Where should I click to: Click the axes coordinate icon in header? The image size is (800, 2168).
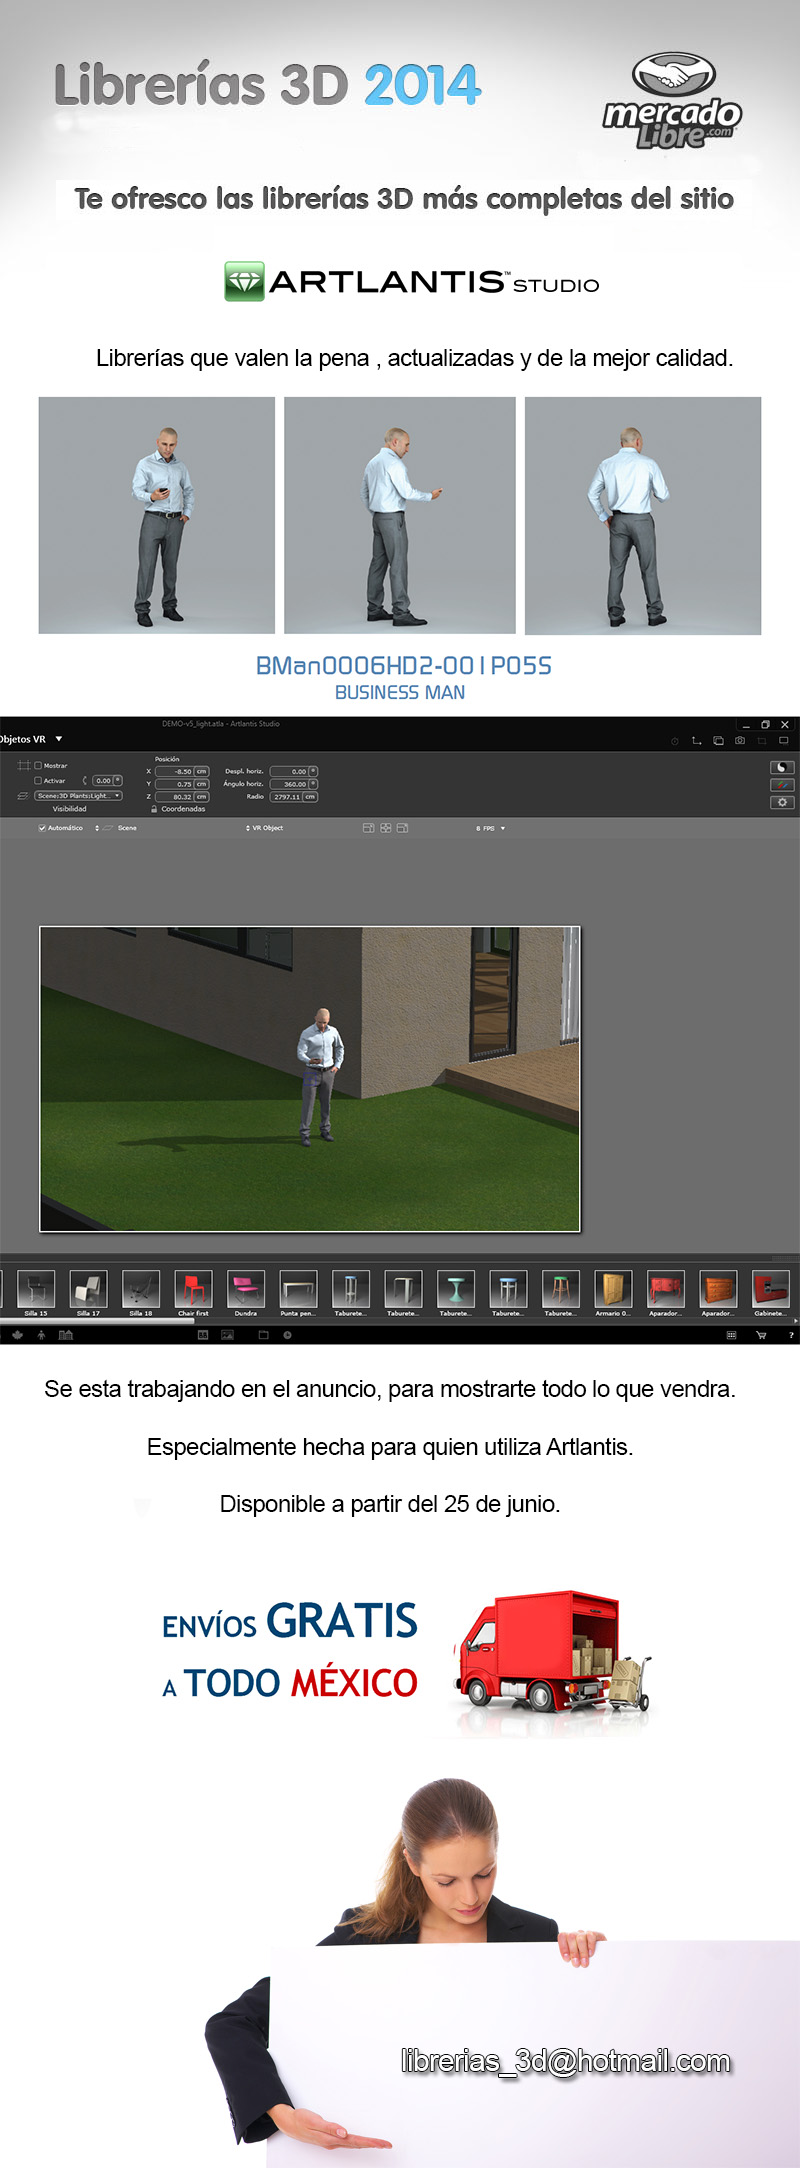pyautogui.click(x=696, y=741)
